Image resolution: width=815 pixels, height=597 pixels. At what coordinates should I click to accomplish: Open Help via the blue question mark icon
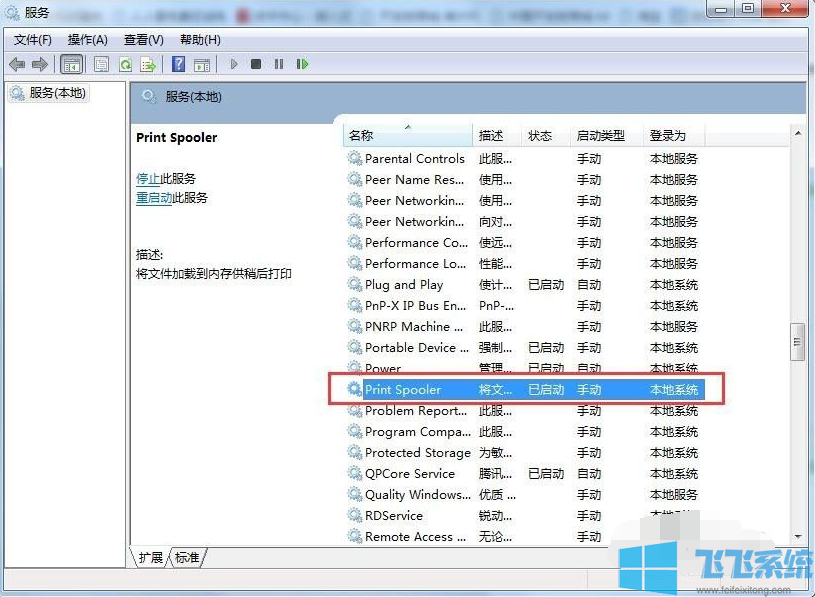[x=178, y=63]
